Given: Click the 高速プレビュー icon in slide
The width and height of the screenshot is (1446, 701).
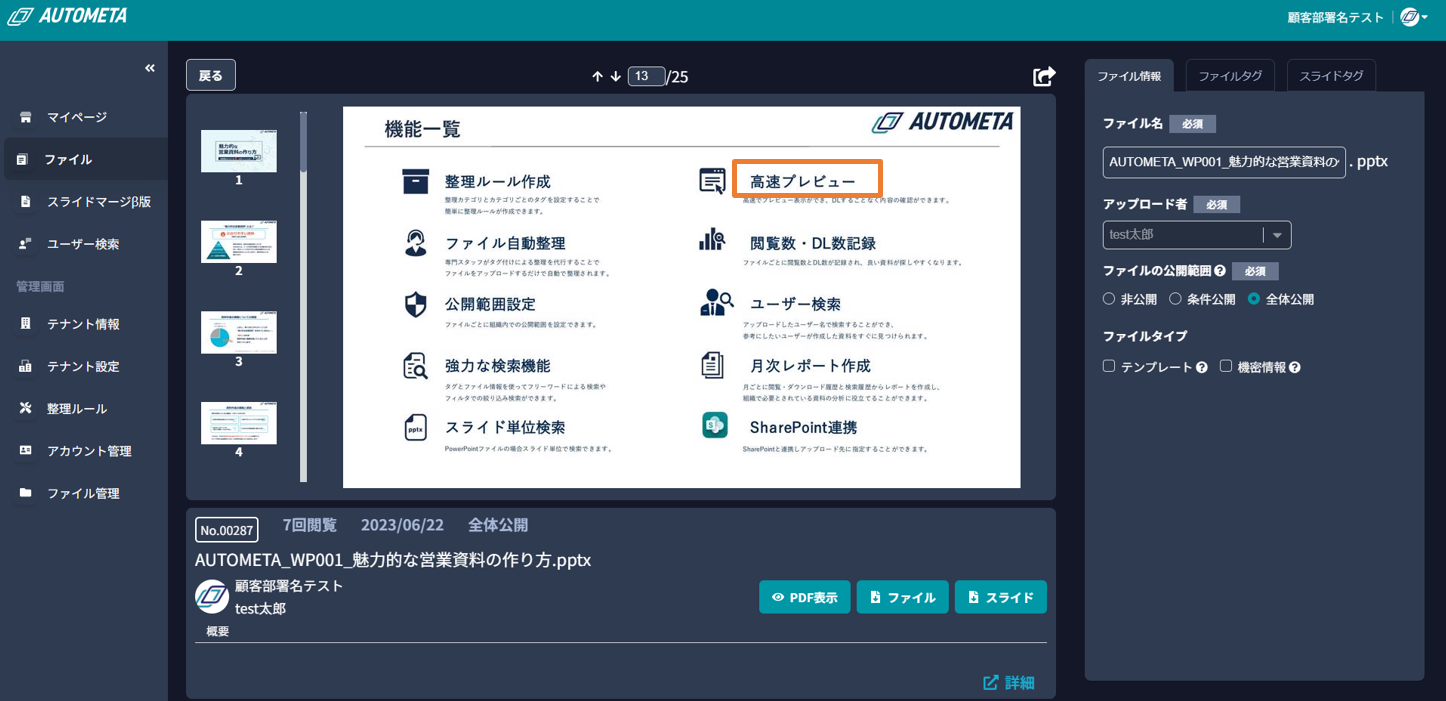Looking at the screenshot, I should (713, 181).
